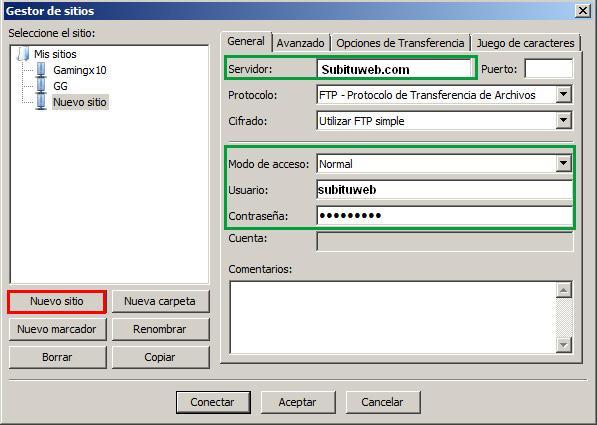Select the Mis sitios folder icon
The width and height of the screenshot is (597, 425).
click(23, 54)
